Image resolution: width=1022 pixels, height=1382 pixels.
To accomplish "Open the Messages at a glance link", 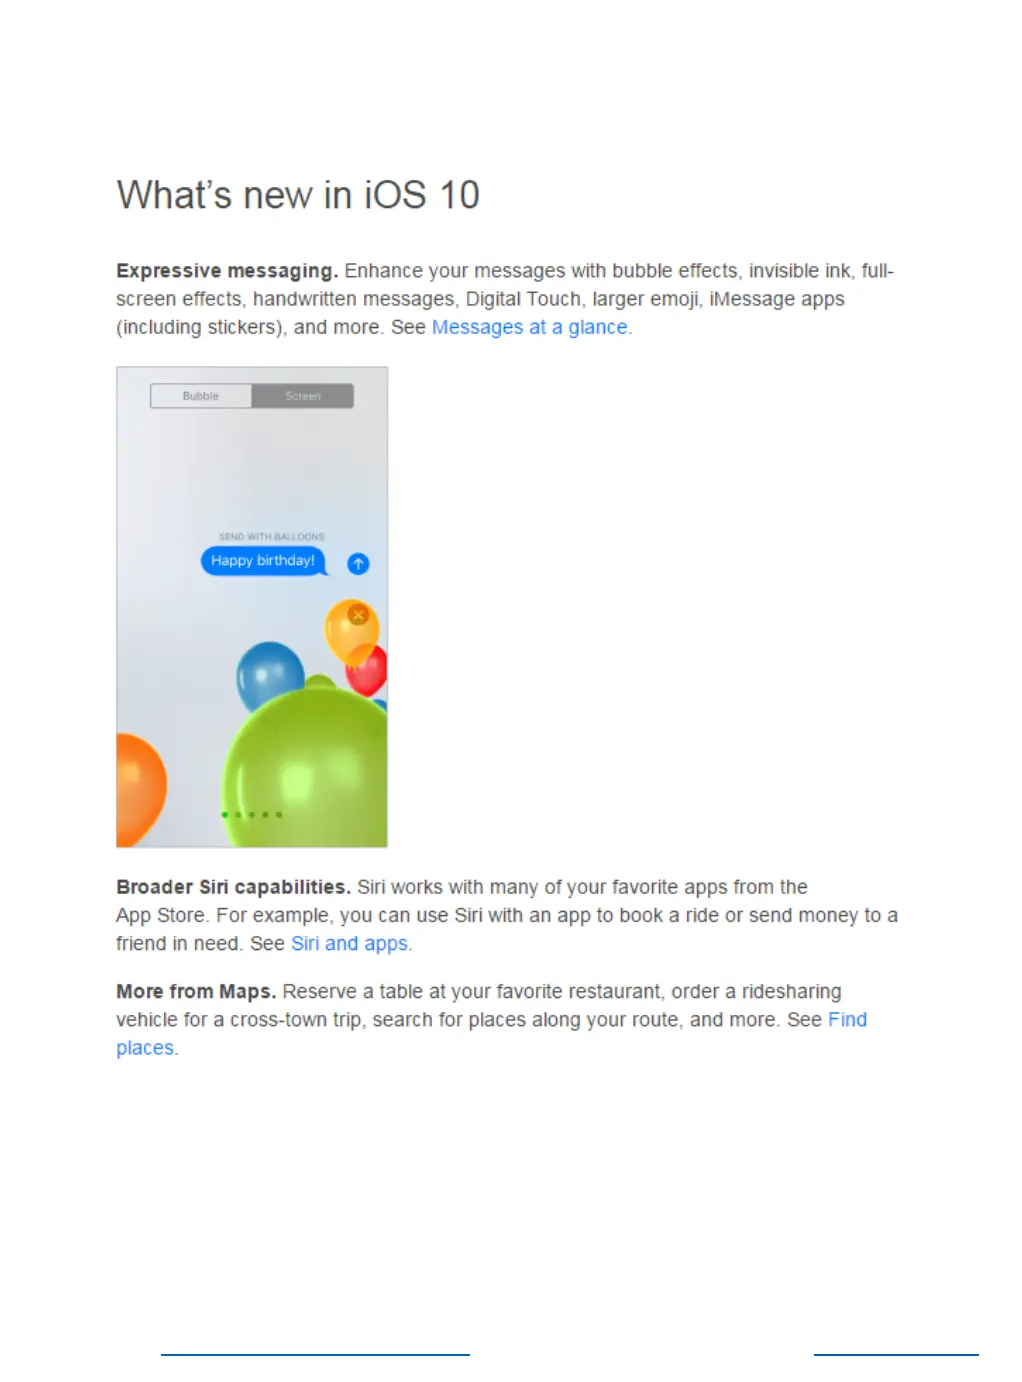I will click(530, 327).
